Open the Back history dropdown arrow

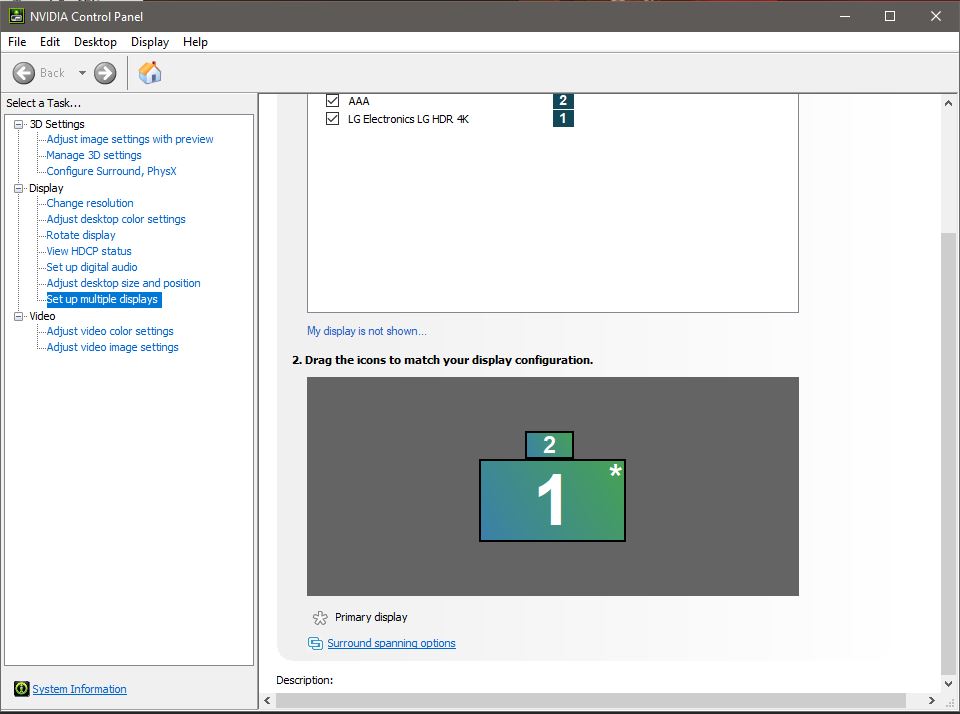pyautogui.click(x=82, y=73)
